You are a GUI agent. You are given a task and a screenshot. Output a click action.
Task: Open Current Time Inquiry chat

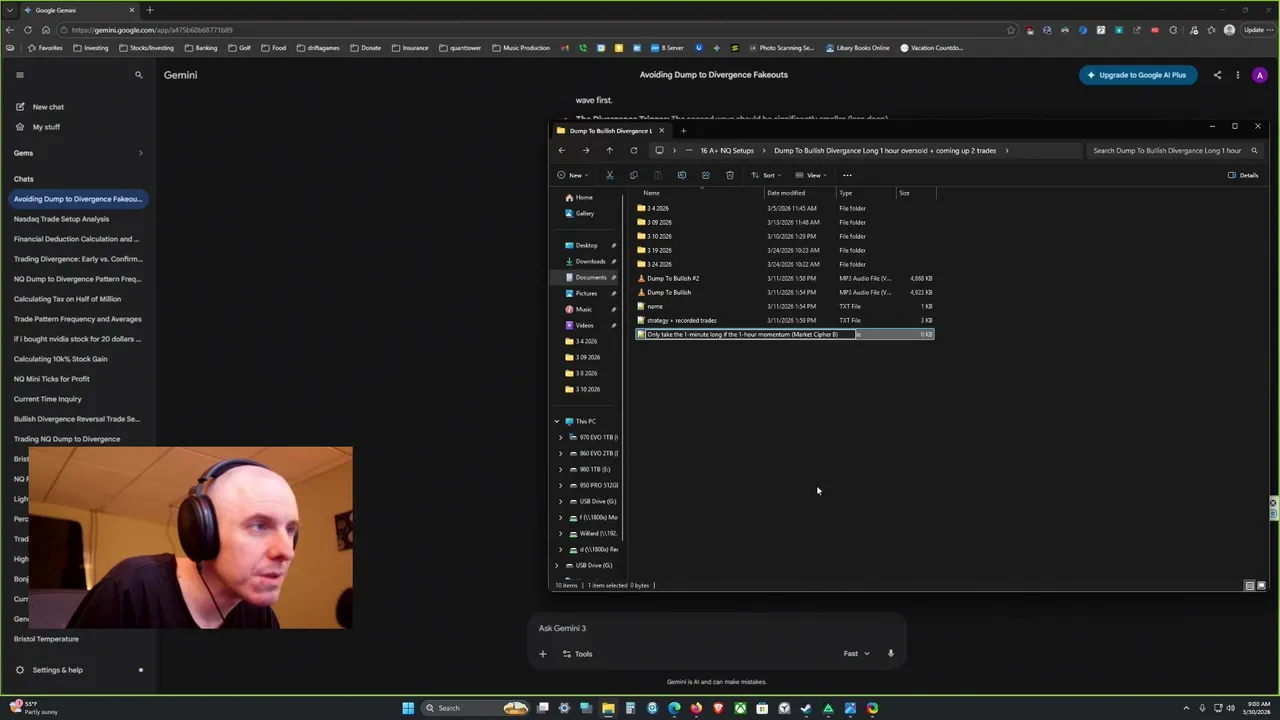coord(48,399)
